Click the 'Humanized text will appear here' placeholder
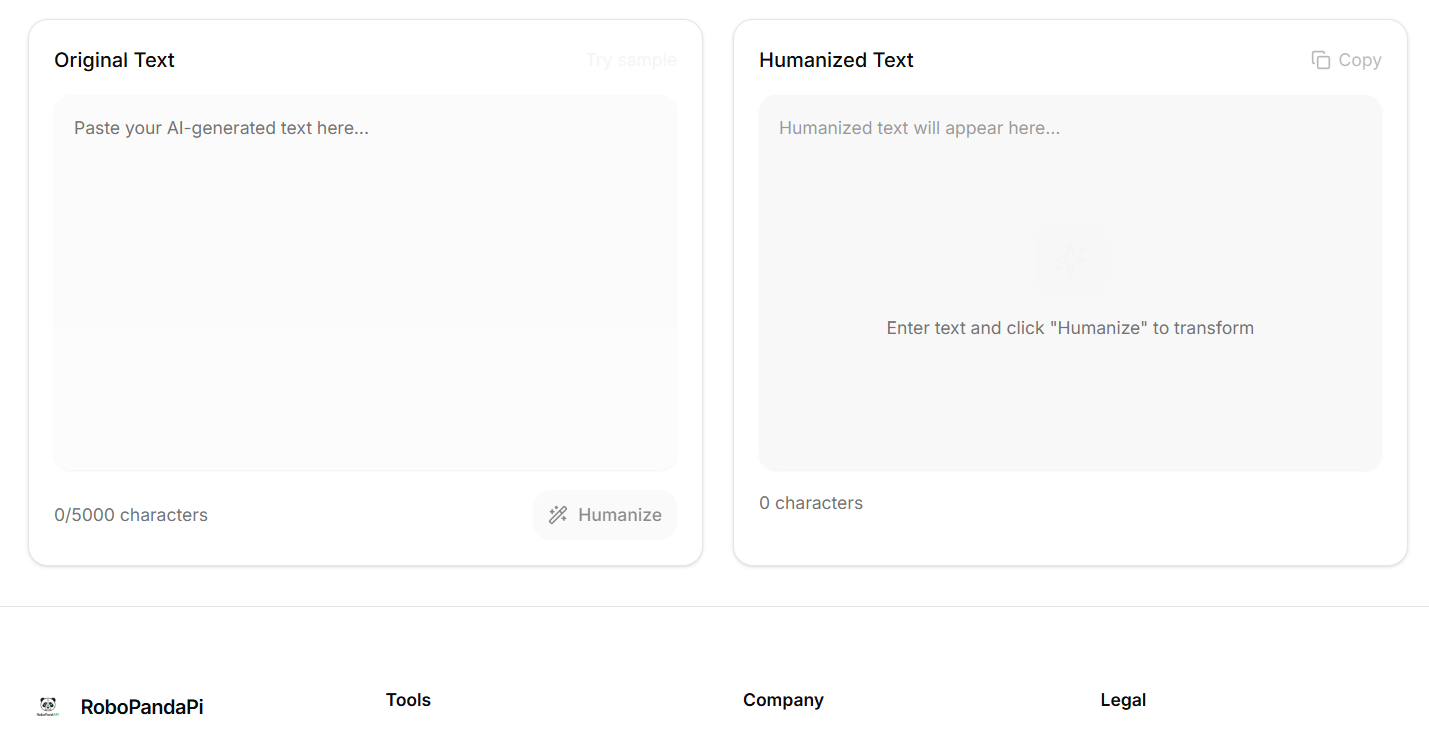Screen dimensions: 1429x730 (919, 127)
